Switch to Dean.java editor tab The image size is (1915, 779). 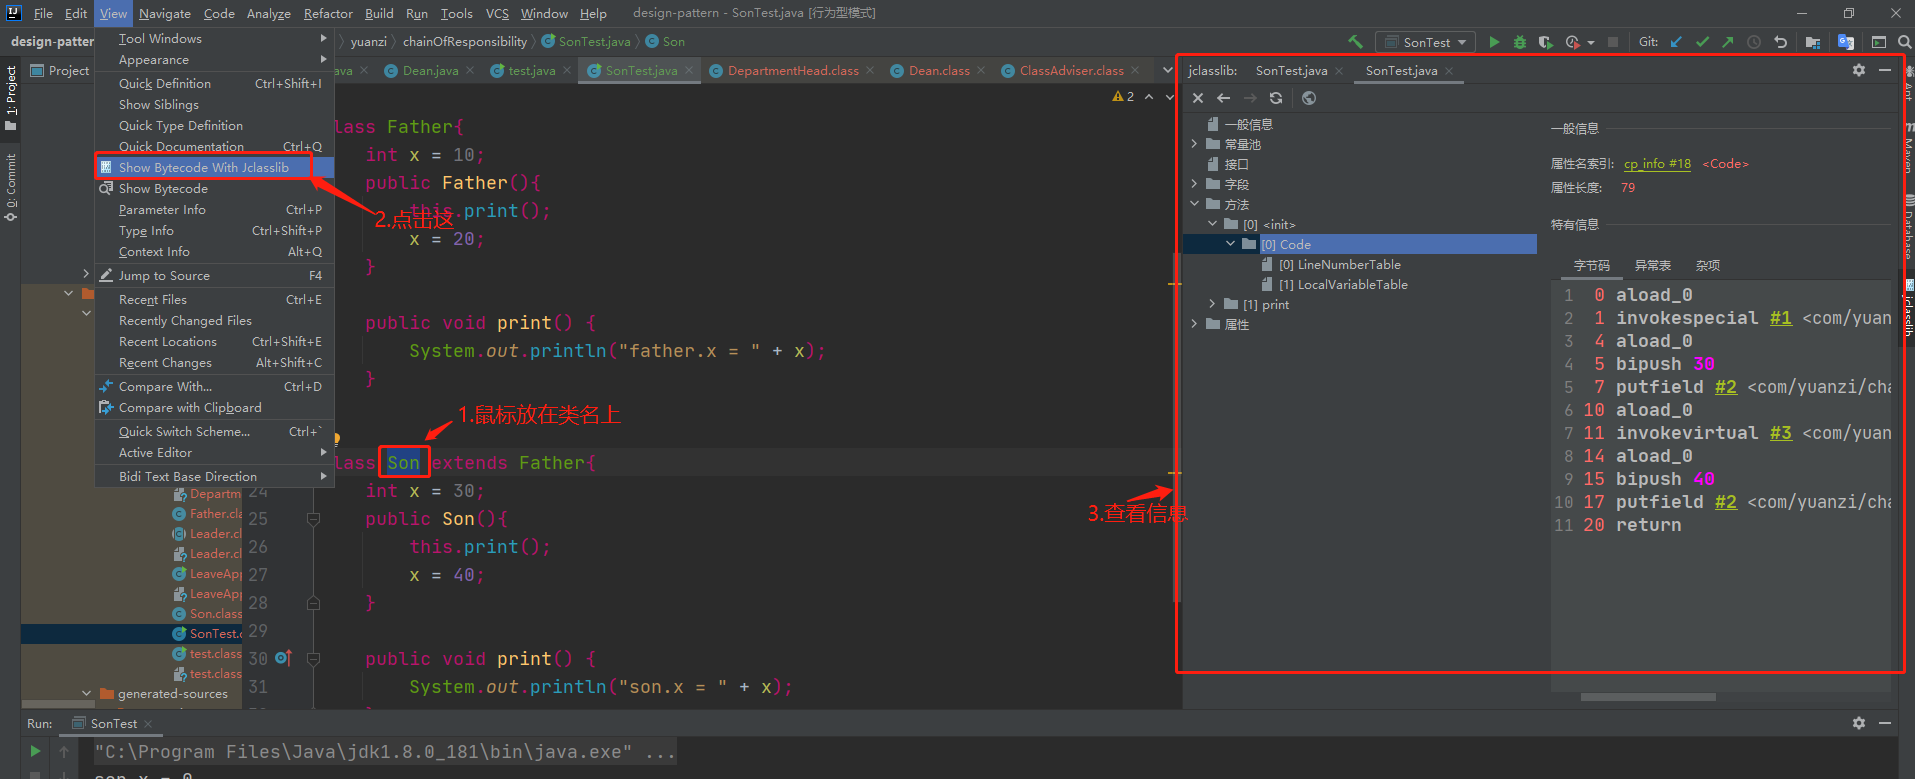click(x=430, y=70)
